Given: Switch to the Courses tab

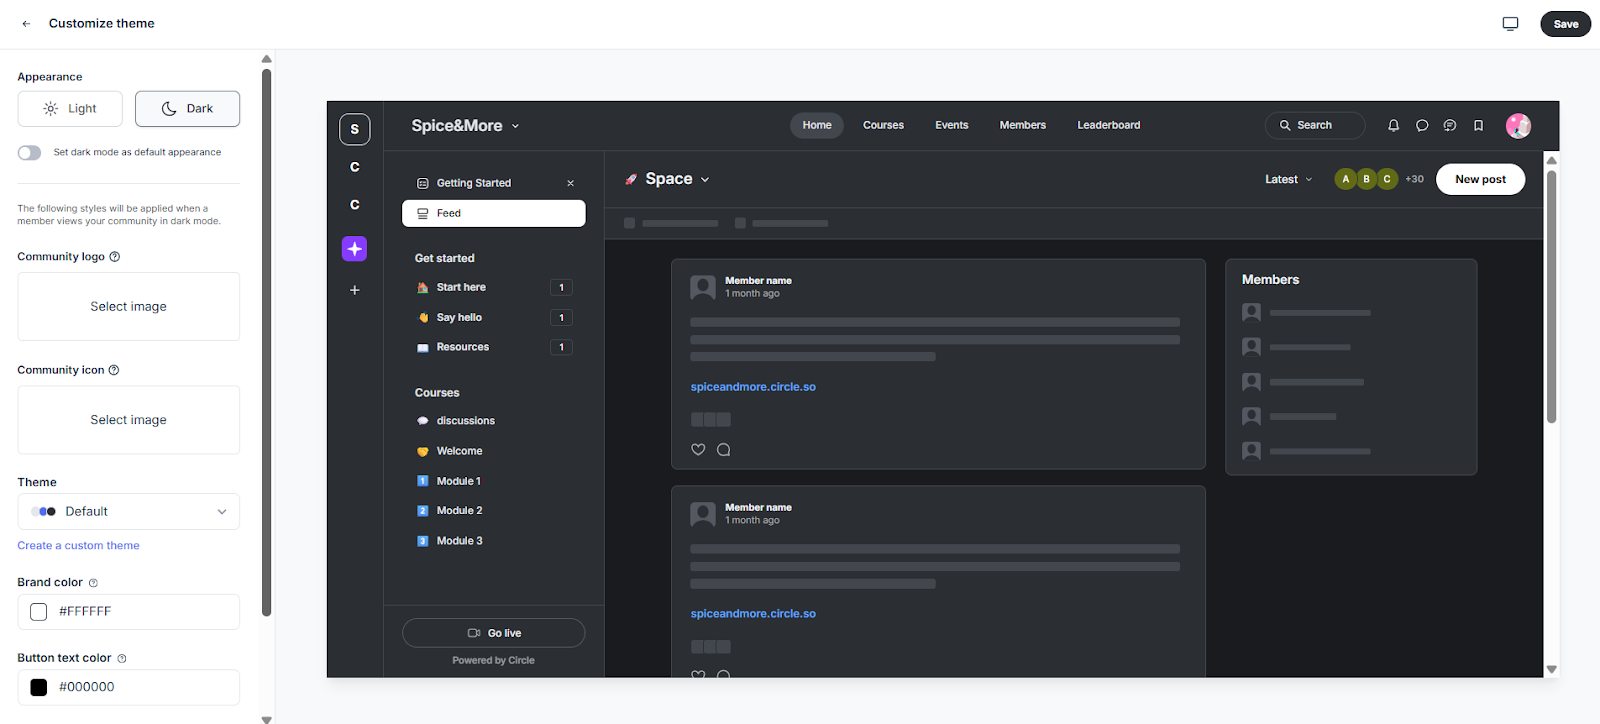Looking at the screenshot, I should [884, 125].
